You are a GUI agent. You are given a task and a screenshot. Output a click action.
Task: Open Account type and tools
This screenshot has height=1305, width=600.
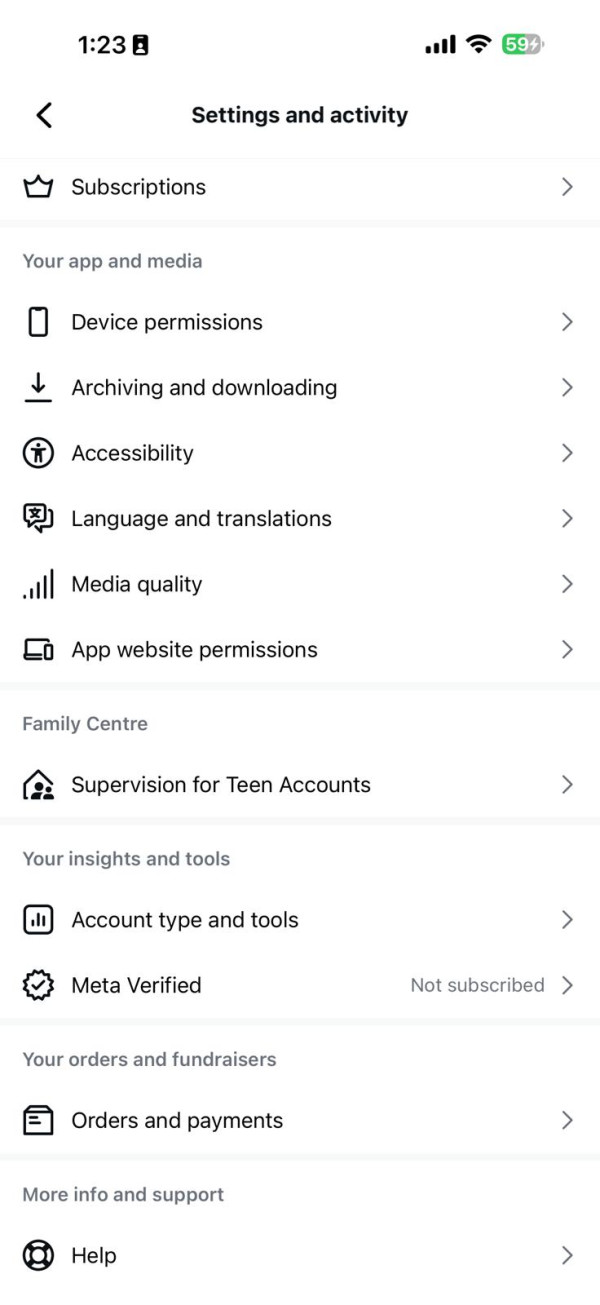click(x=185, y=920)
